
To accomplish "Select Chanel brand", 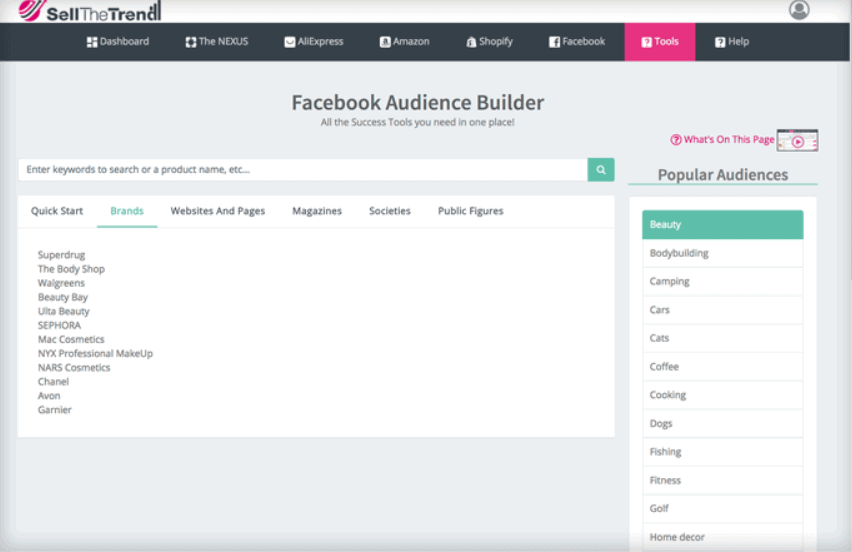I will click(x=53, y=382).
